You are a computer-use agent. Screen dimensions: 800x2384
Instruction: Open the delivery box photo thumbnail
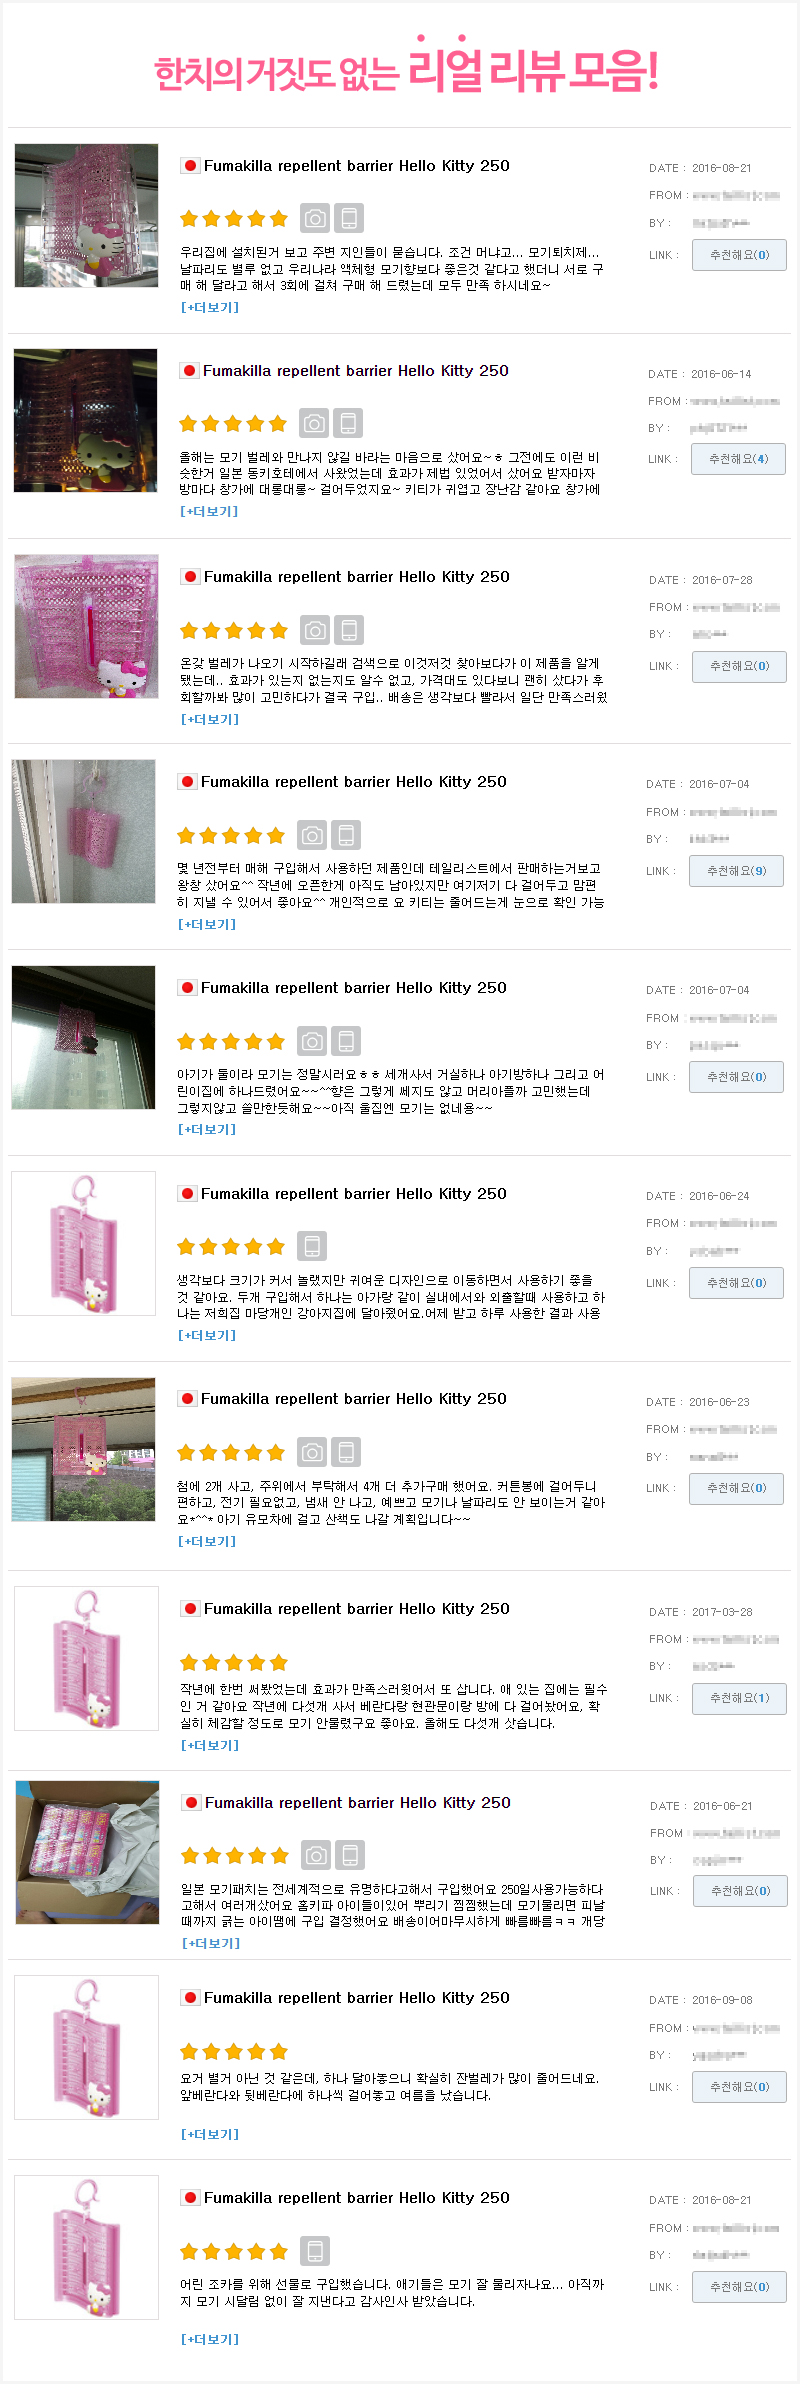[x=87, y=1852]
